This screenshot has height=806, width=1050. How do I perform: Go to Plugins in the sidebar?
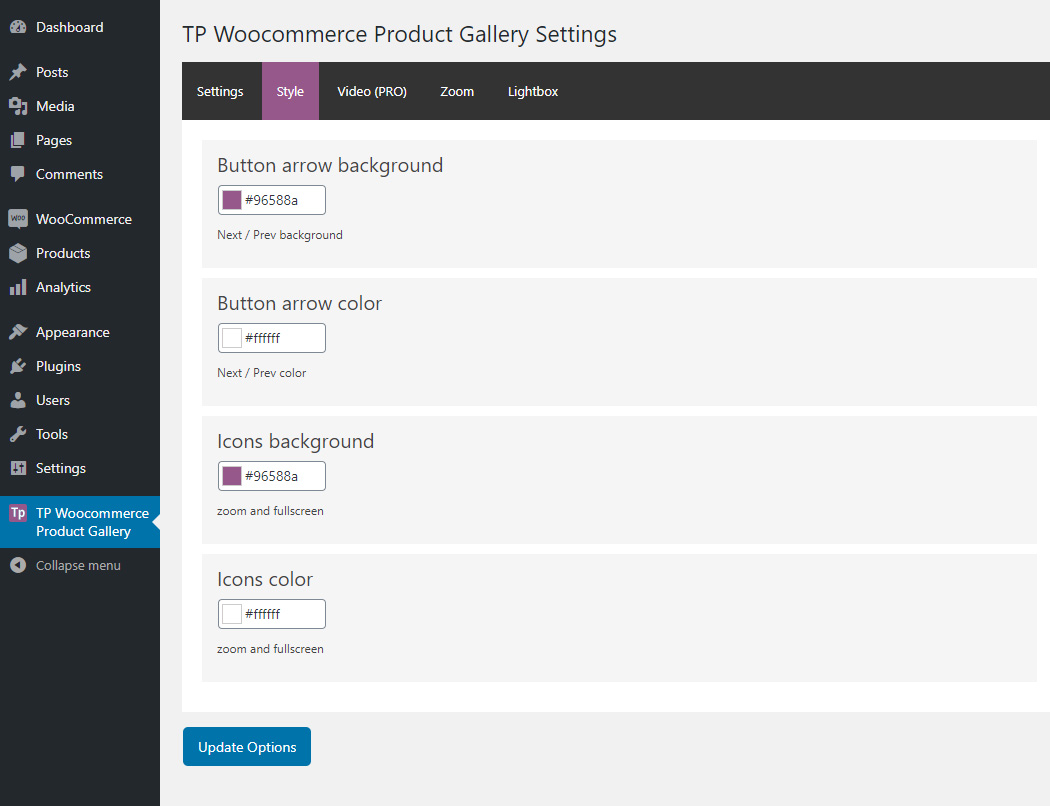click(x=58, y=366)
